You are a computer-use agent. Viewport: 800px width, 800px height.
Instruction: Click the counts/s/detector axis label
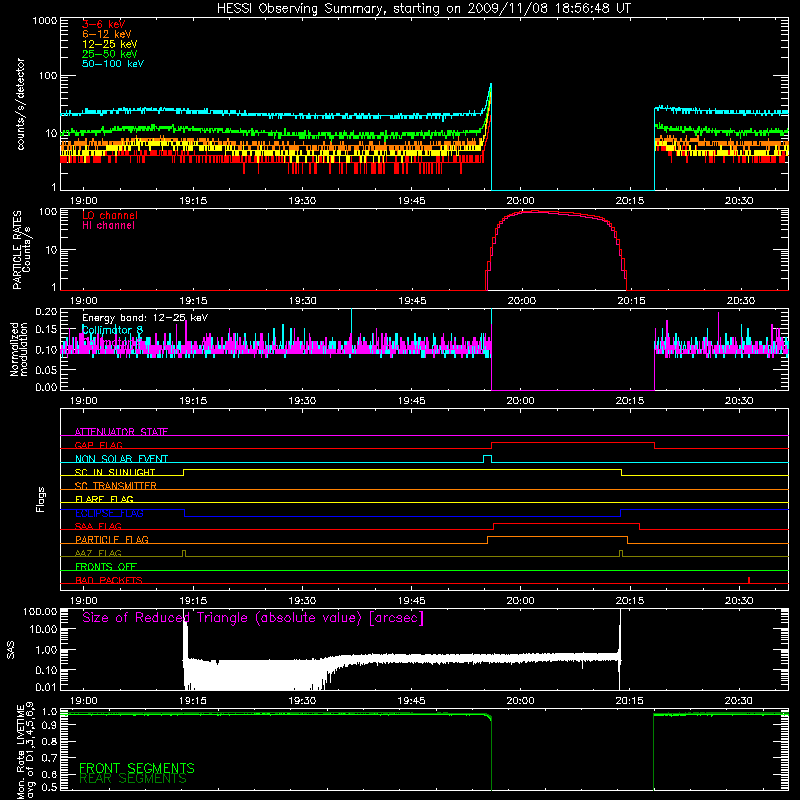(21, 104)
